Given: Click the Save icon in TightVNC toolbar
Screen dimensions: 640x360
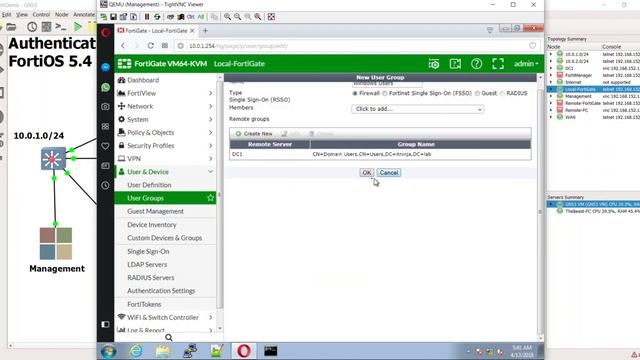Looking at the screenshot, I should tap(113, 17).
